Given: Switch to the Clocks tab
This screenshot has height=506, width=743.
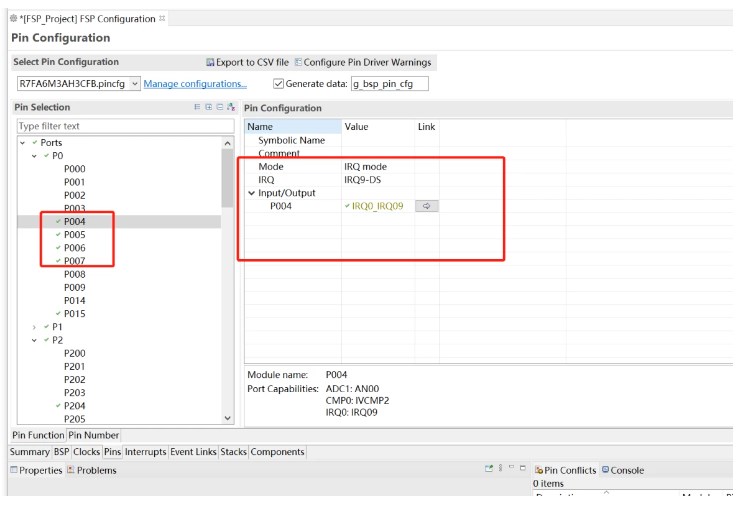Looking at the screenshot, I should (x=87, y=452).
